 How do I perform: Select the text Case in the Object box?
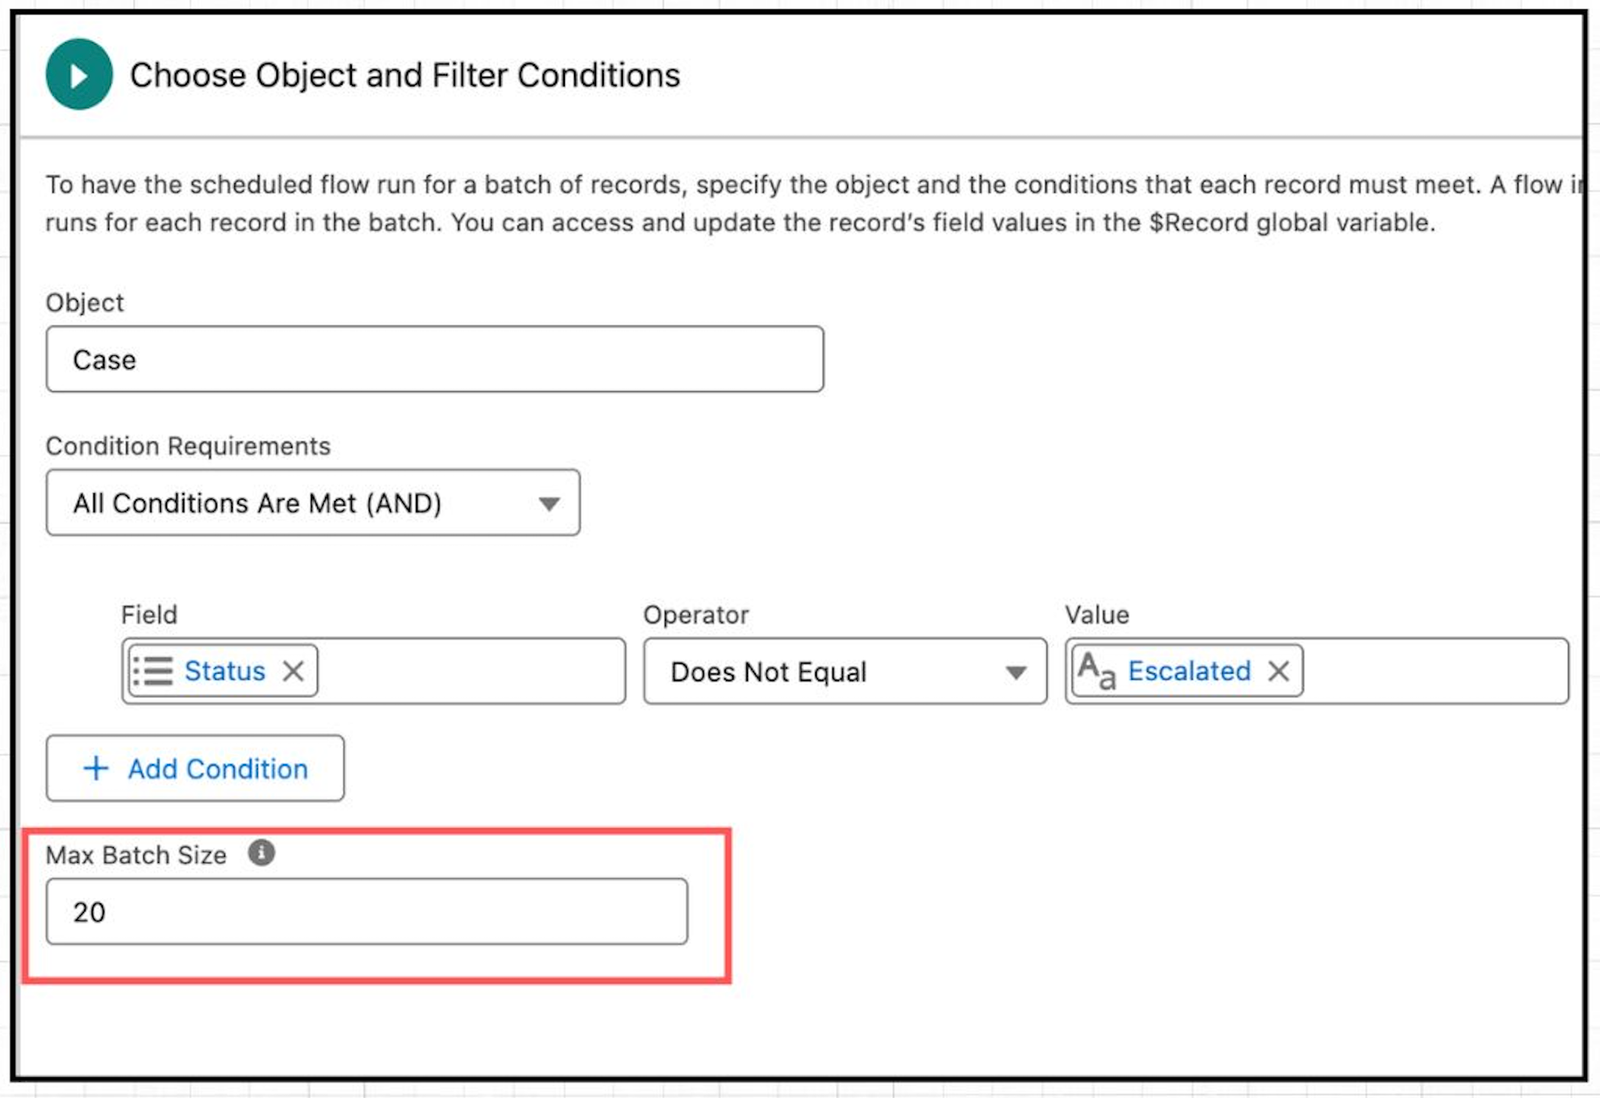click(x=104, y=359)
